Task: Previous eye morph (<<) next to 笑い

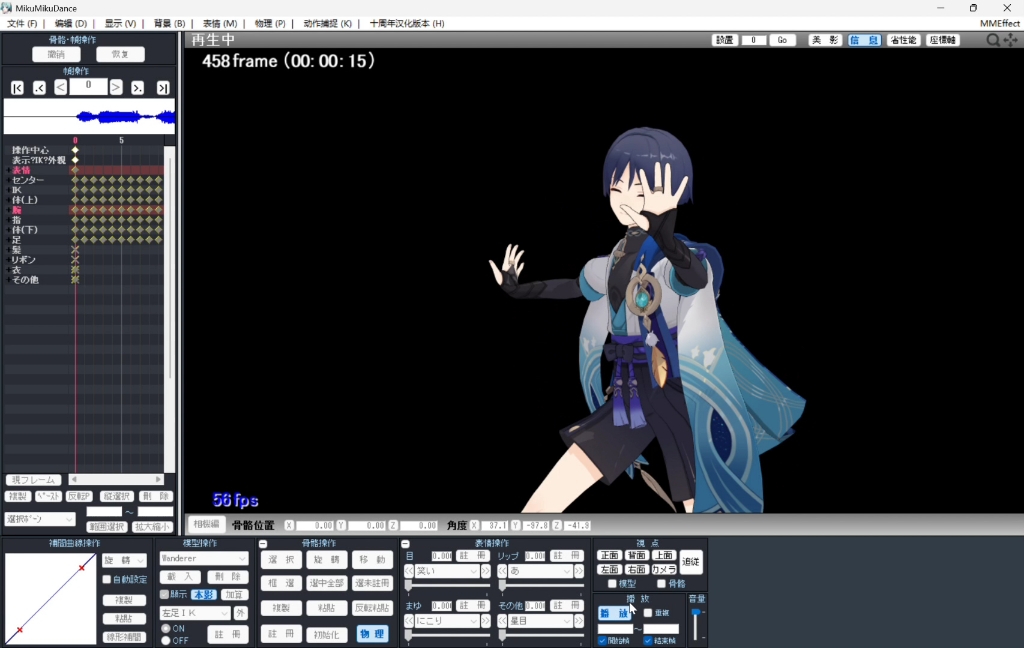Action: 409,571
